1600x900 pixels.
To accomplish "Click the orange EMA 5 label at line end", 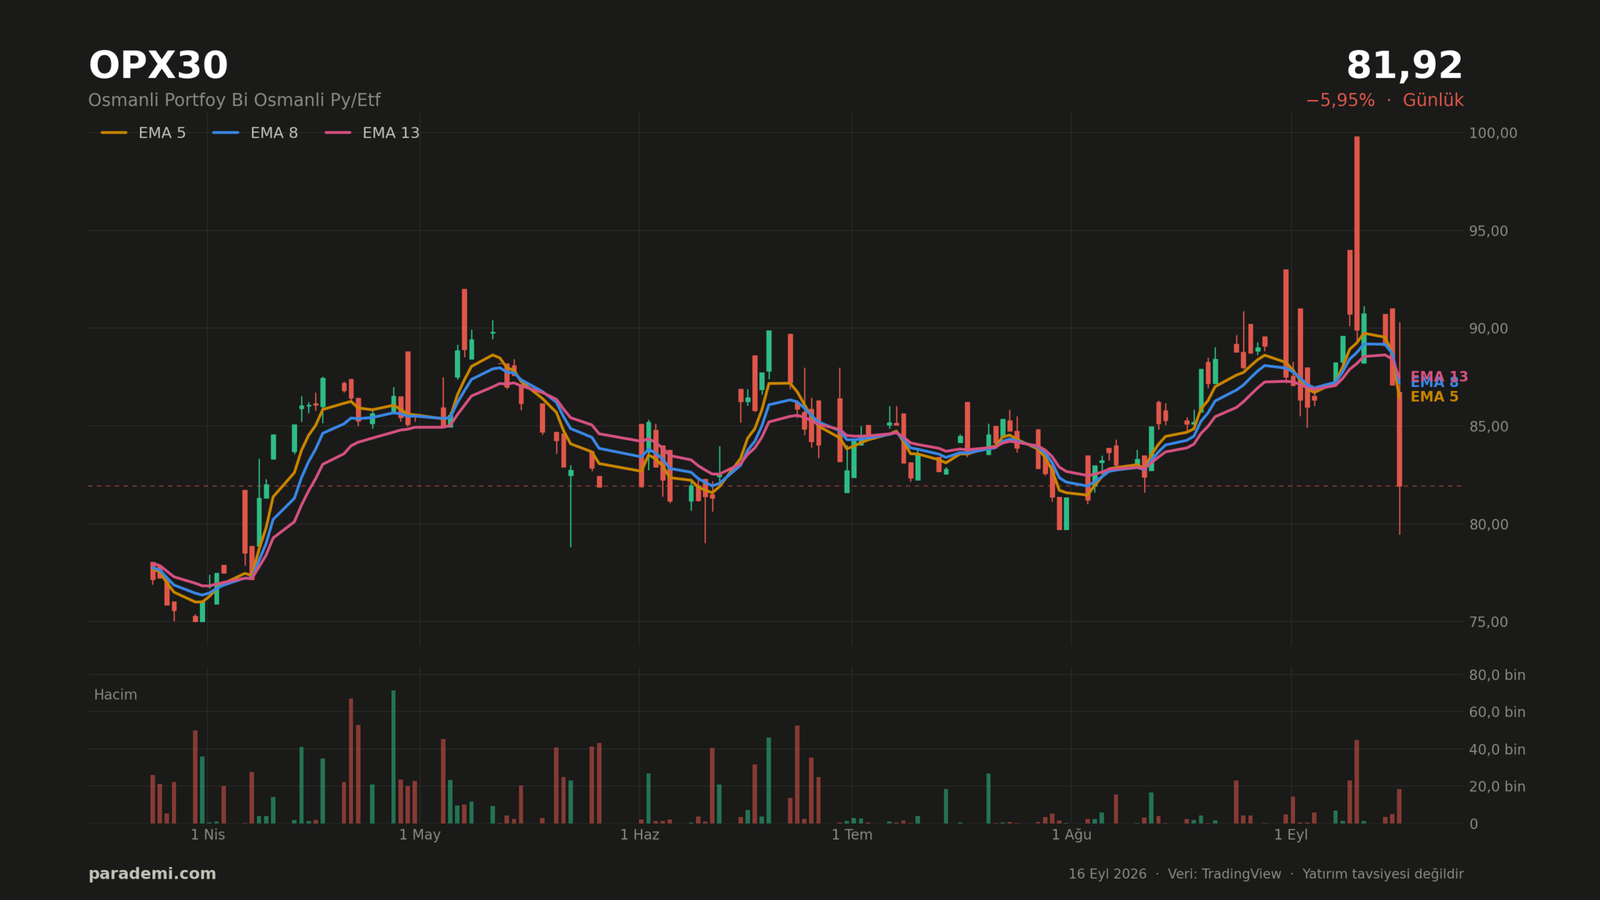I will [x=1434, y=397].
